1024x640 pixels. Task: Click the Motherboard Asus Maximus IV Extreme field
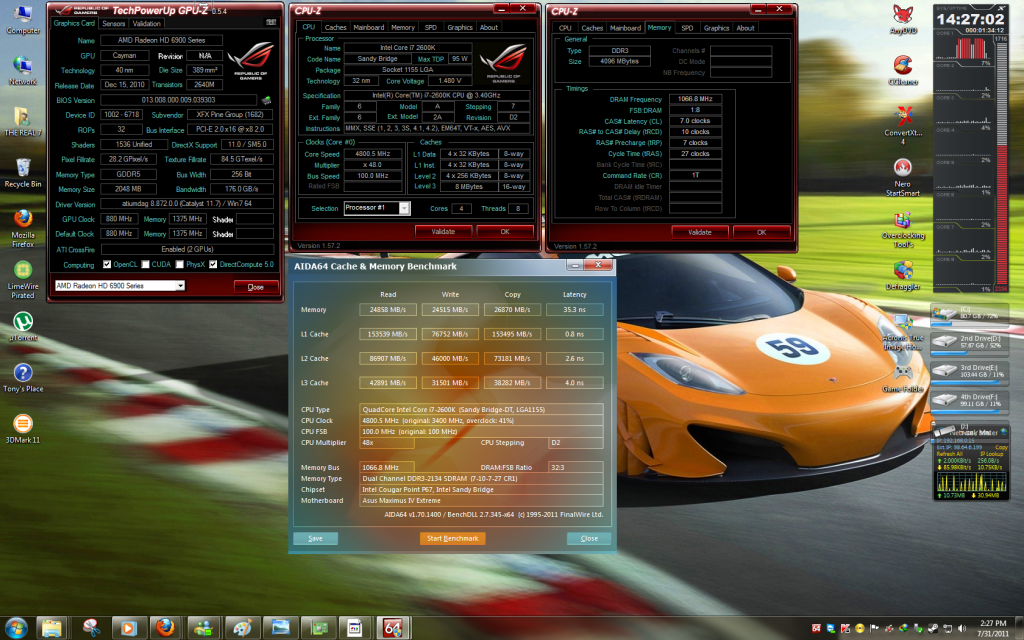click(x=481, y=501)
